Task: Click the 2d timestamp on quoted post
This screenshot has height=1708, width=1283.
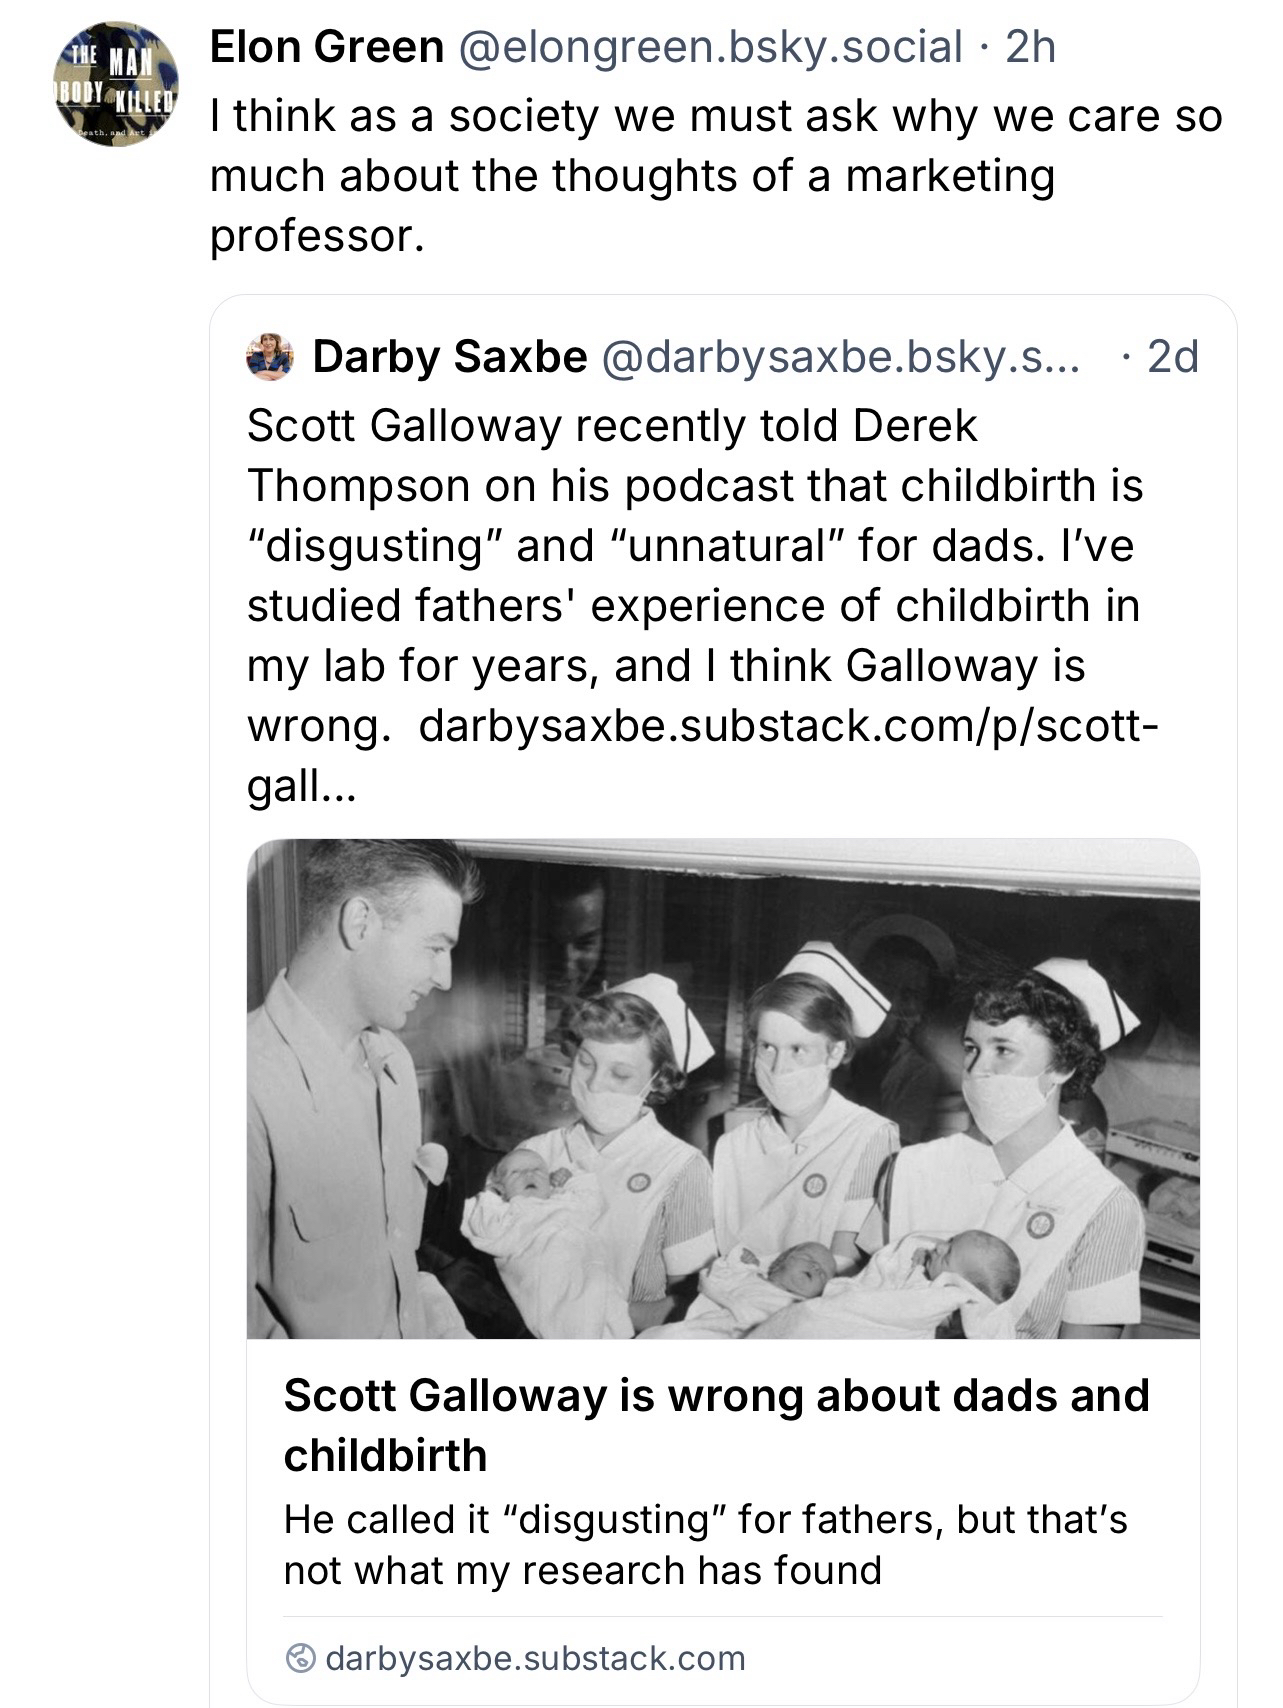Action: [1172, 357]
